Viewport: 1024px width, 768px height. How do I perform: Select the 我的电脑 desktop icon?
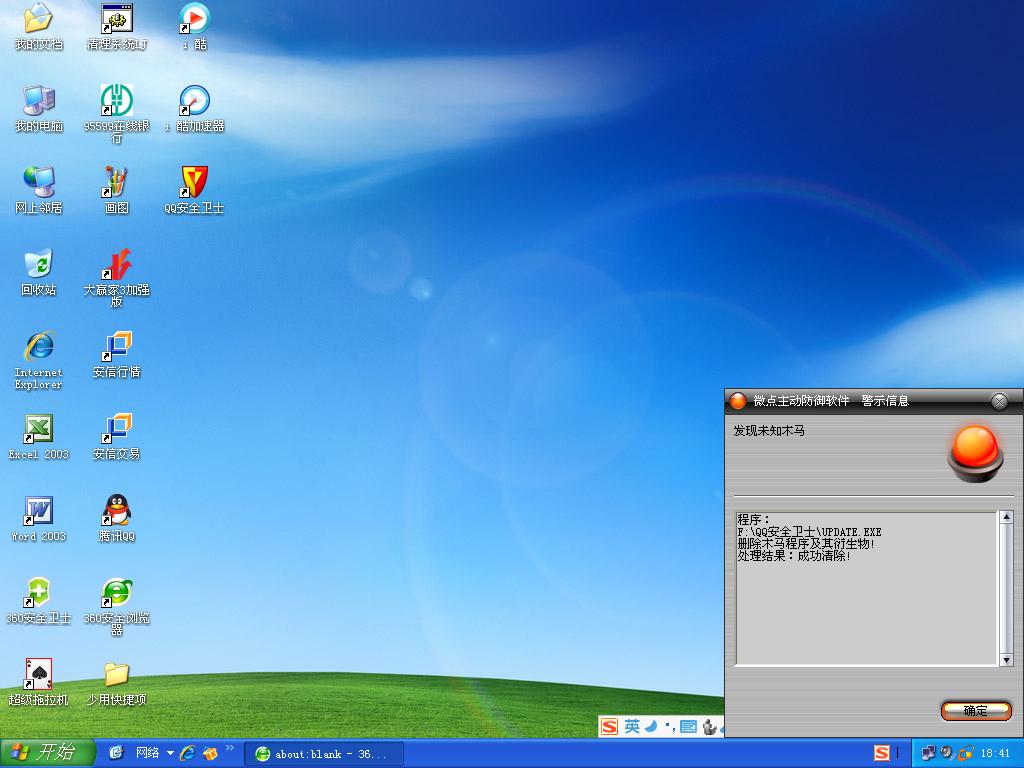(x=39, y=109)
